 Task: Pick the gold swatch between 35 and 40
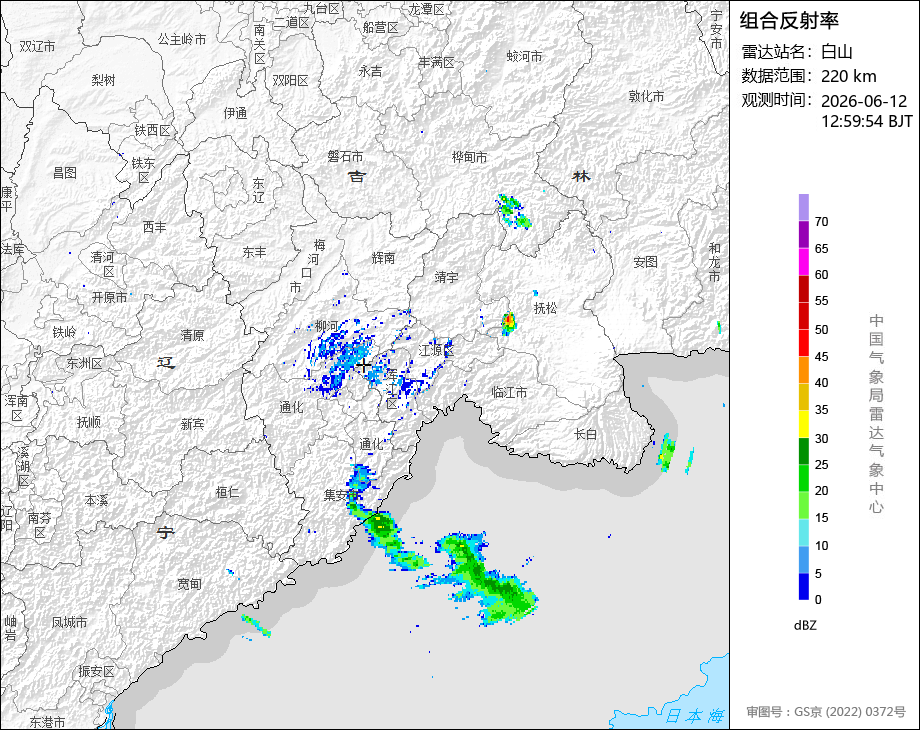point(803,396)
